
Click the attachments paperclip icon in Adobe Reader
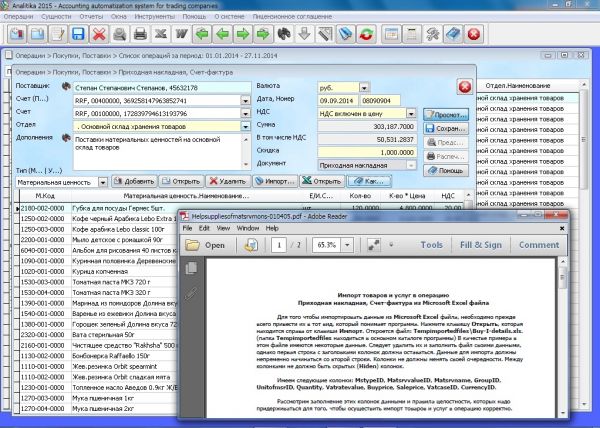(192, 293)
